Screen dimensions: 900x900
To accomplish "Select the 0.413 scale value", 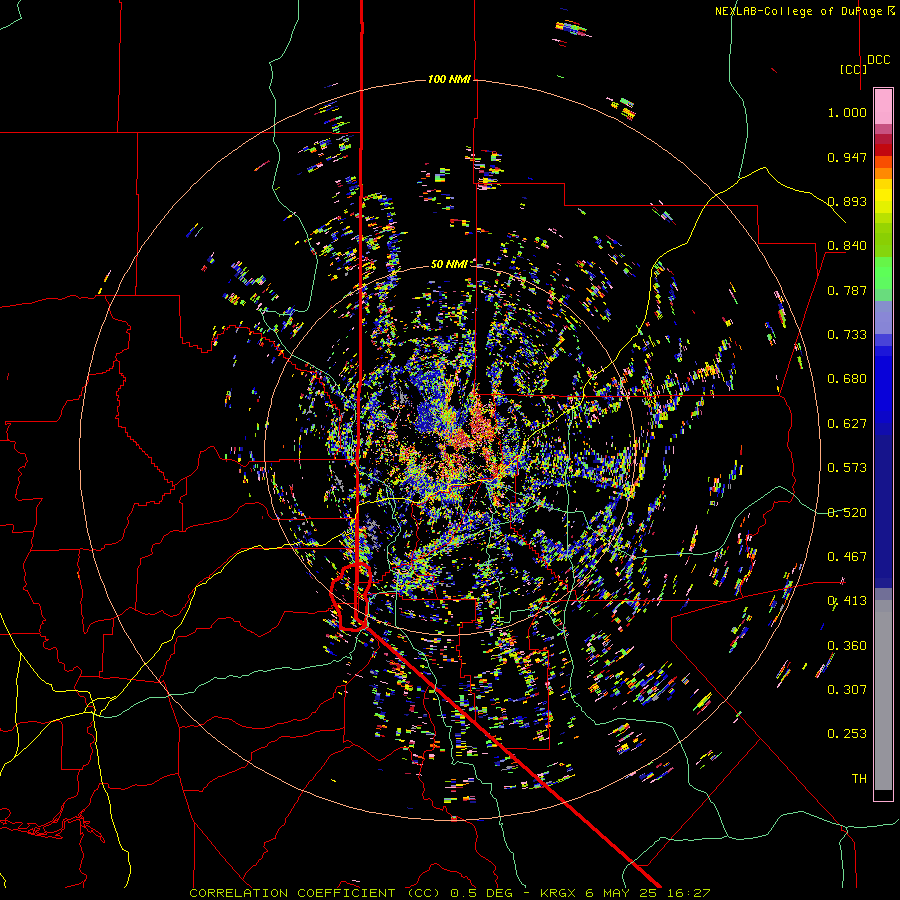I will [847, 601].
